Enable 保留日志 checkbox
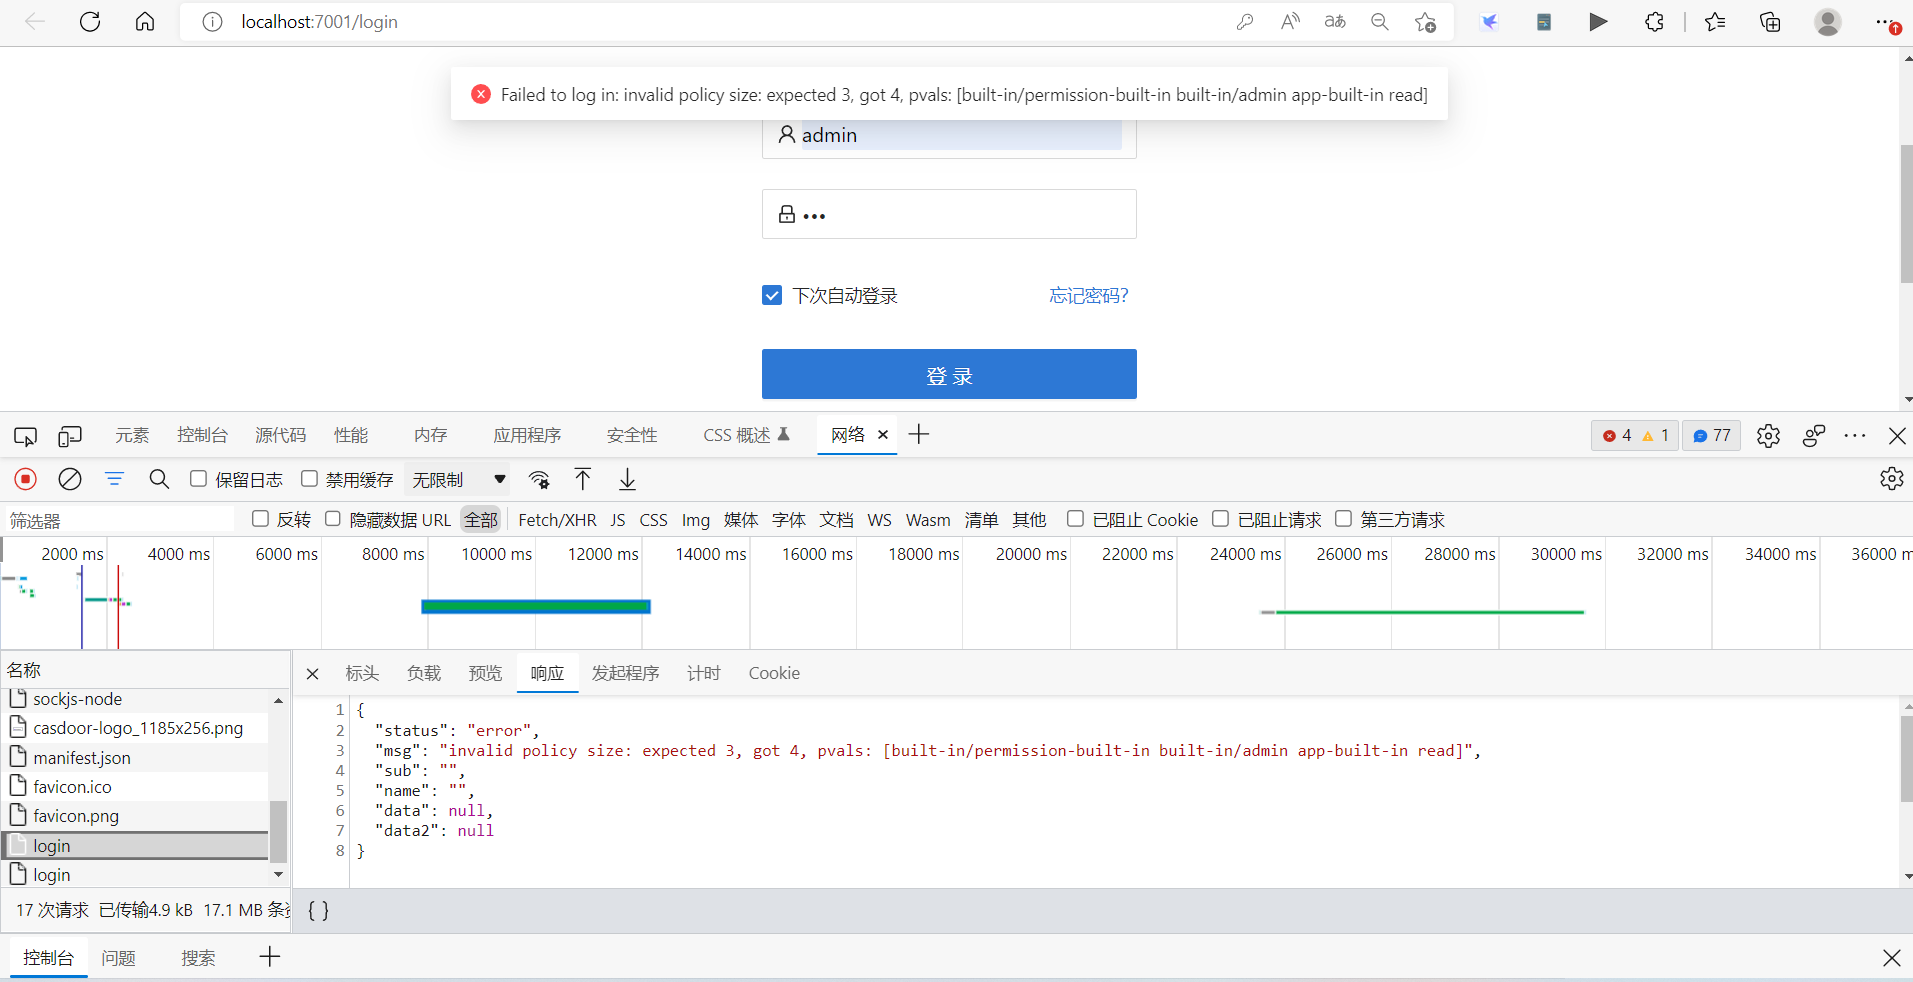1913x982 pixels. tap(198, 479)
